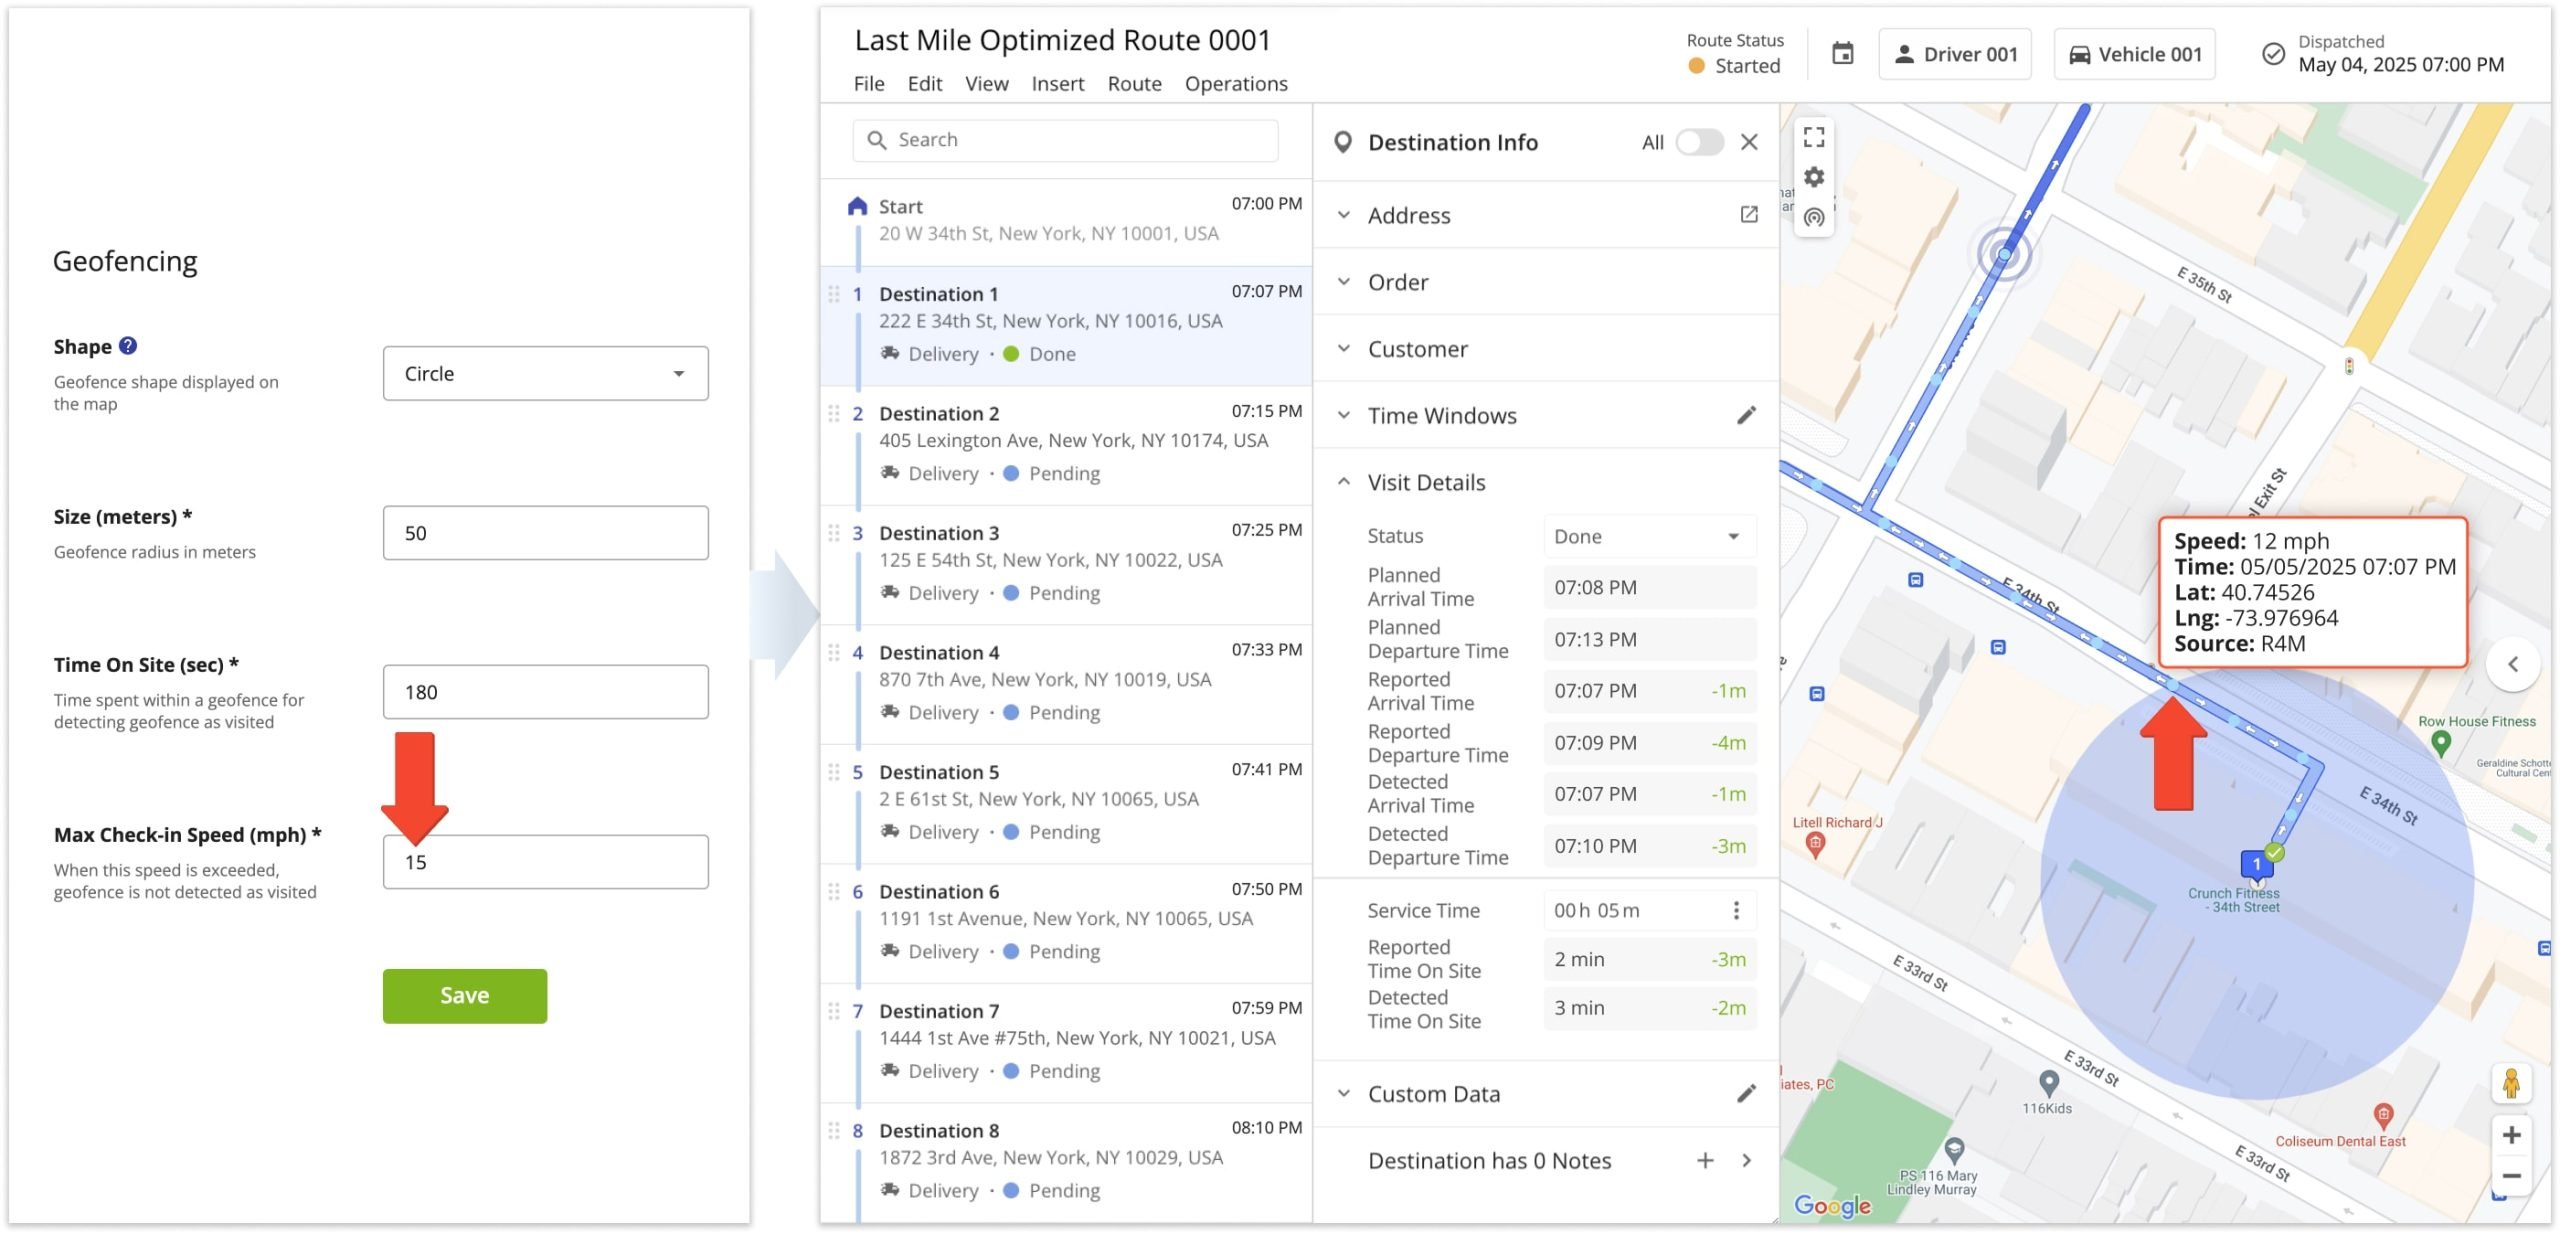Click the Coliseum Dental East map pin
This screenshot has height=1234, width=2560.
[x=2383, y=1115]
